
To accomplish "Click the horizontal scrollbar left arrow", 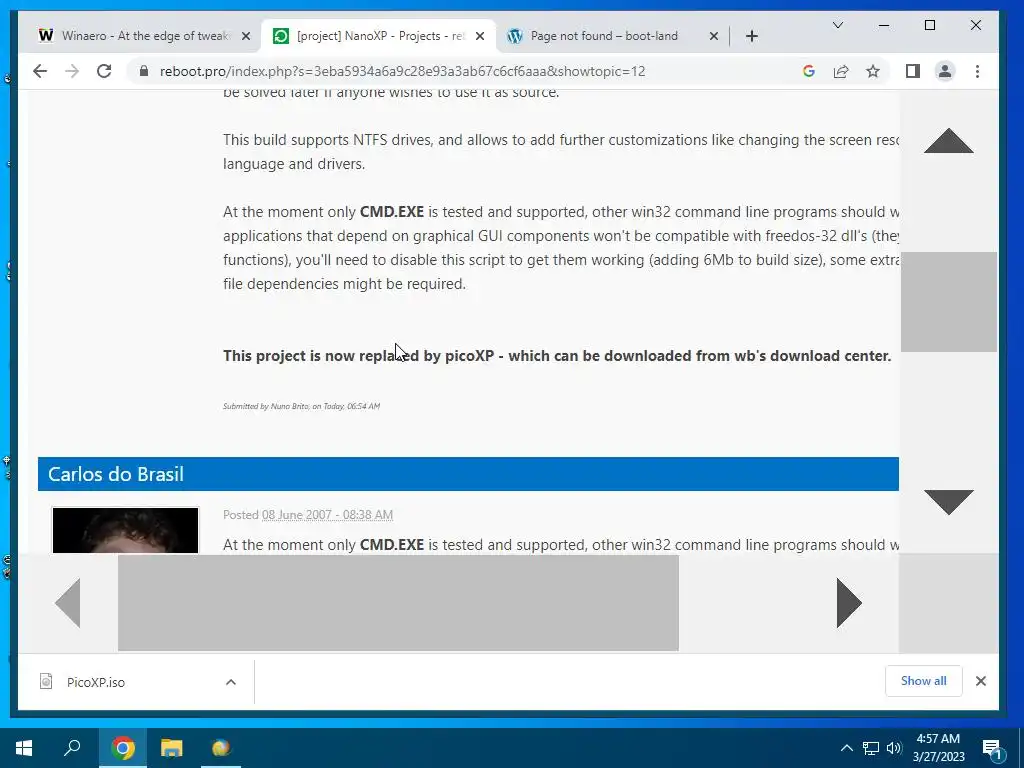I will tap(68, 603).
